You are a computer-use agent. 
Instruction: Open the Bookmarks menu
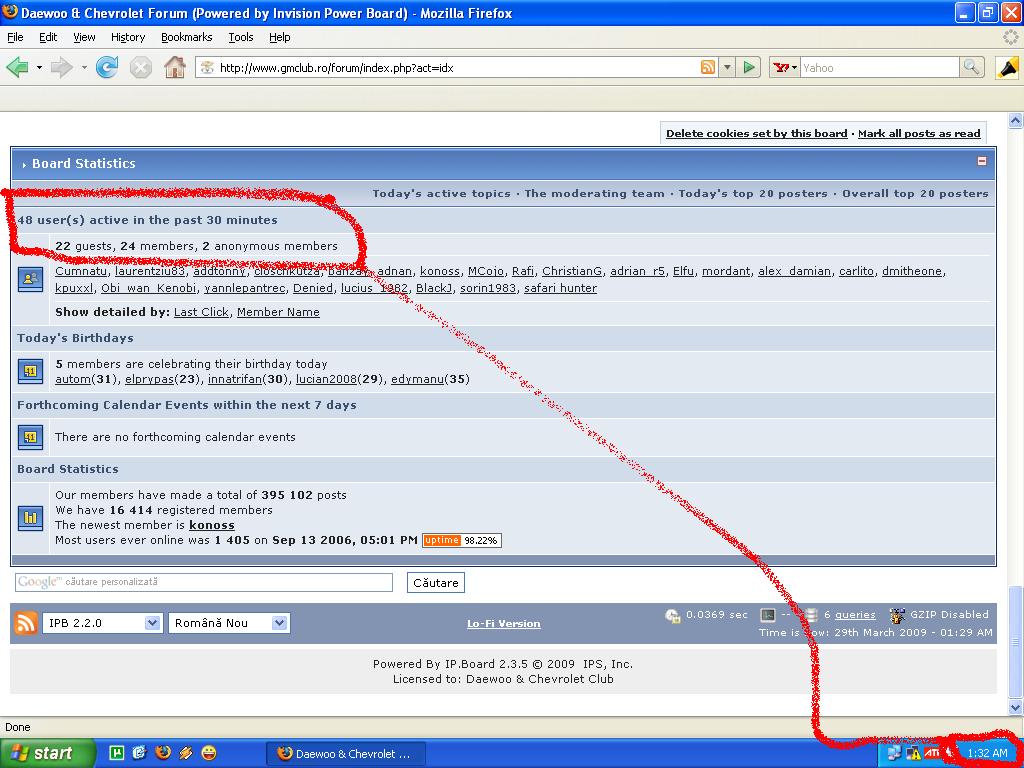pyautogui.click(x=186, y=37)
